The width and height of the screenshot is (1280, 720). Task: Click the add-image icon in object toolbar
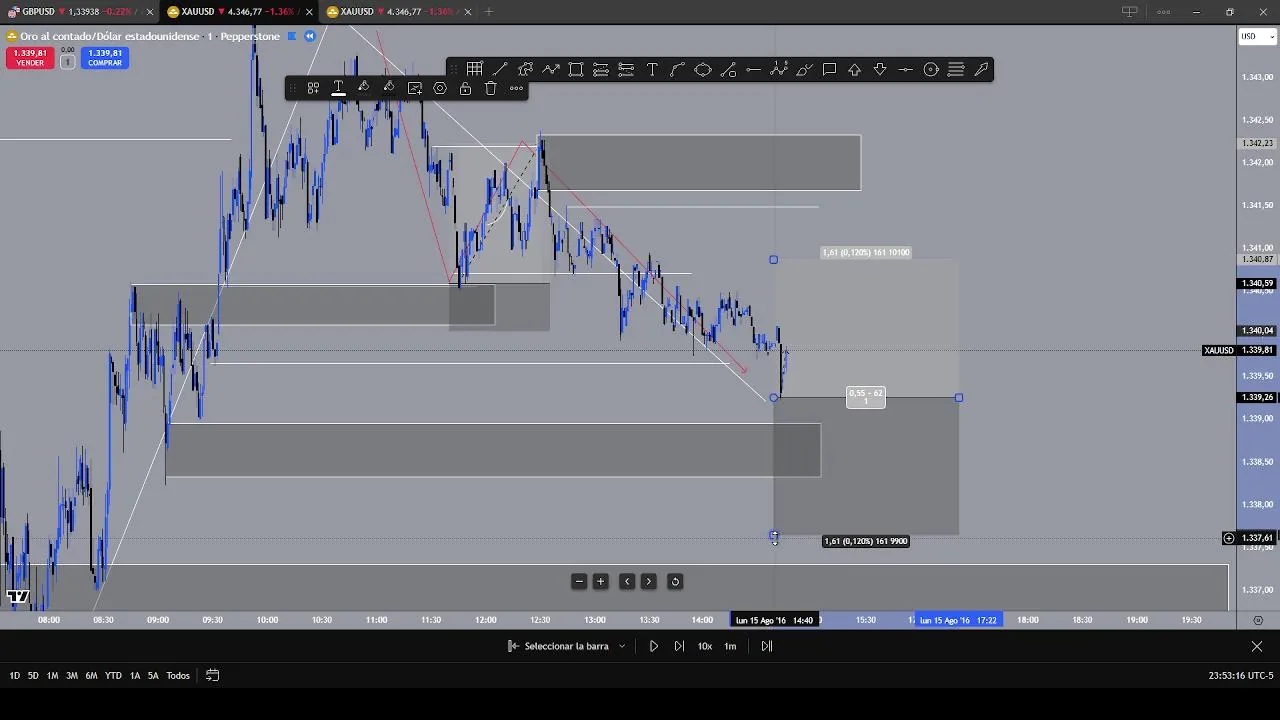[x=415, y=88]
